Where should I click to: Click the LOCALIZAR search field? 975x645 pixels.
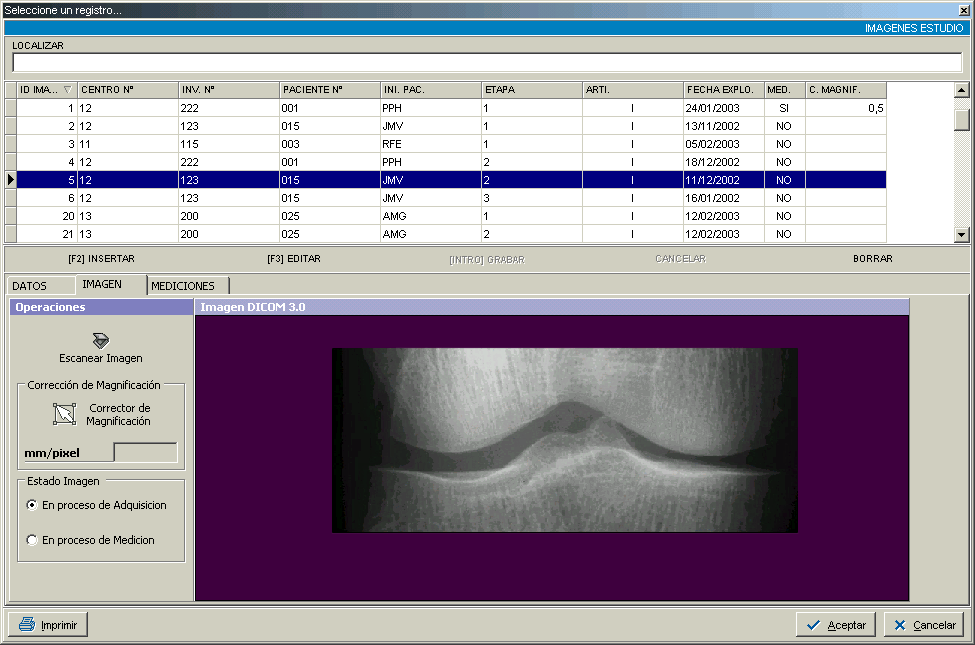coord(486,63)
